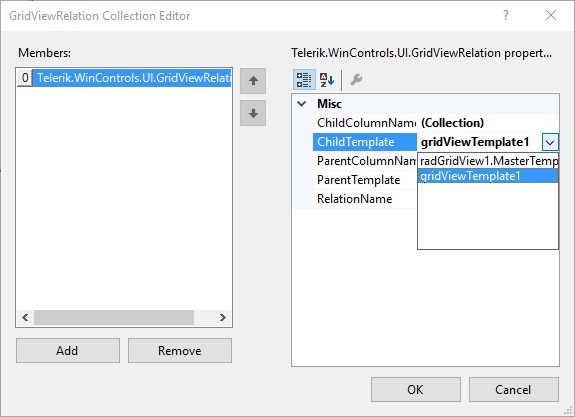Click the Add button
Screen dimensions: 575x417
[x=68, y=351]
